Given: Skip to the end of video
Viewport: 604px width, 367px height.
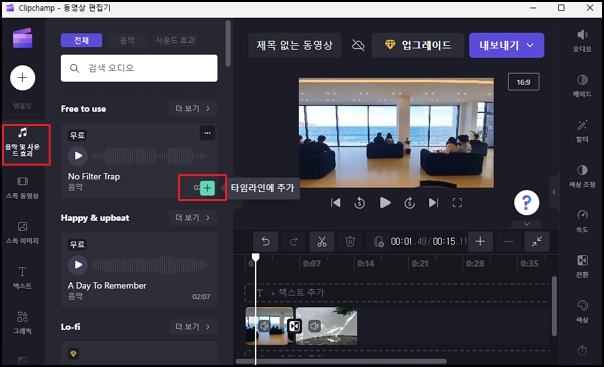Looking at the screenshot, I should [x=433, y=203].
